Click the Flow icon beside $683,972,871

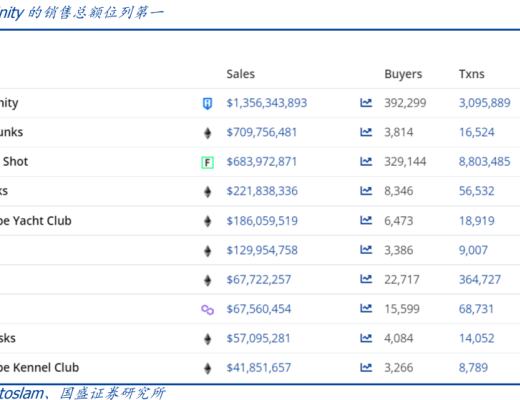click(207, 163)
